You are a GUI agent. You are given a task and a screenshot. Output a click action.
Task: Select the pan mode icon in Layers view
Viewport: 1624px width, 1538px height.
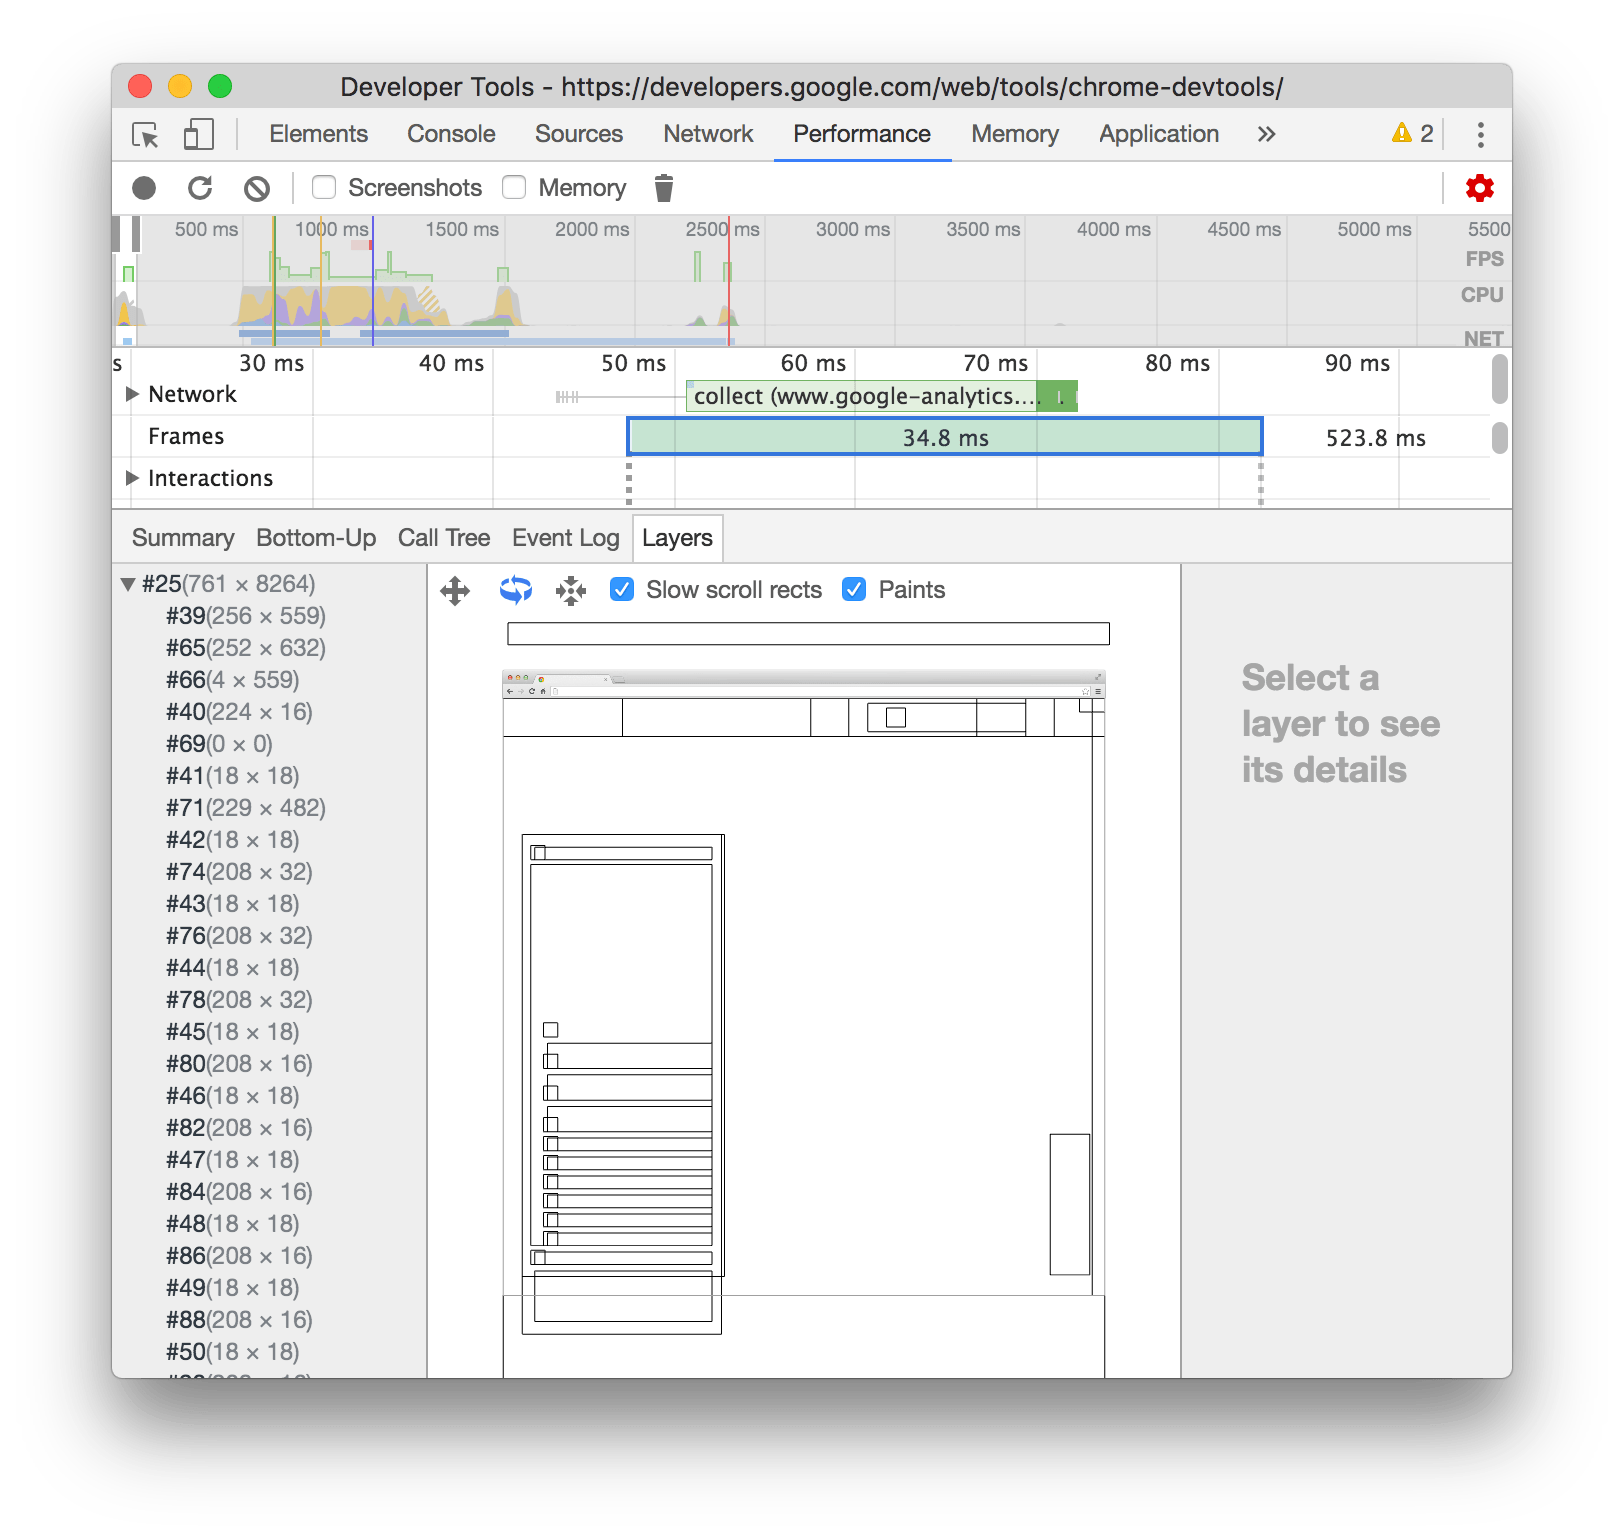456,590
